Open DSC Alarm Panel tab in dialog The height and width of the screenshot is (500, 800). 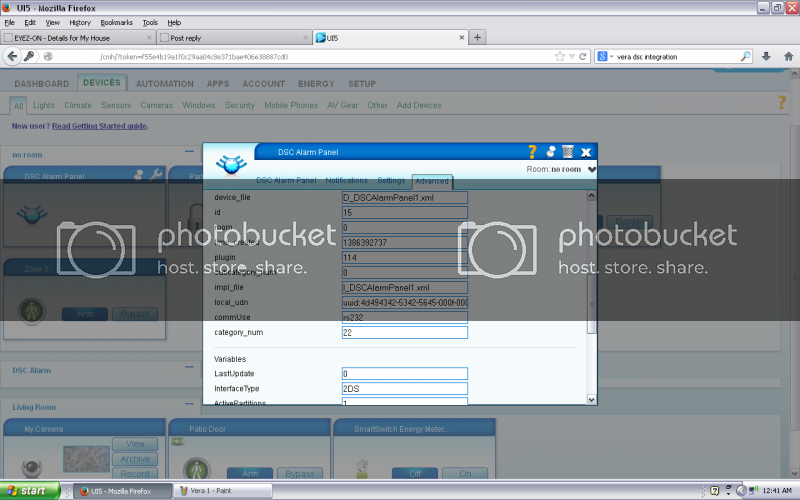286,181
